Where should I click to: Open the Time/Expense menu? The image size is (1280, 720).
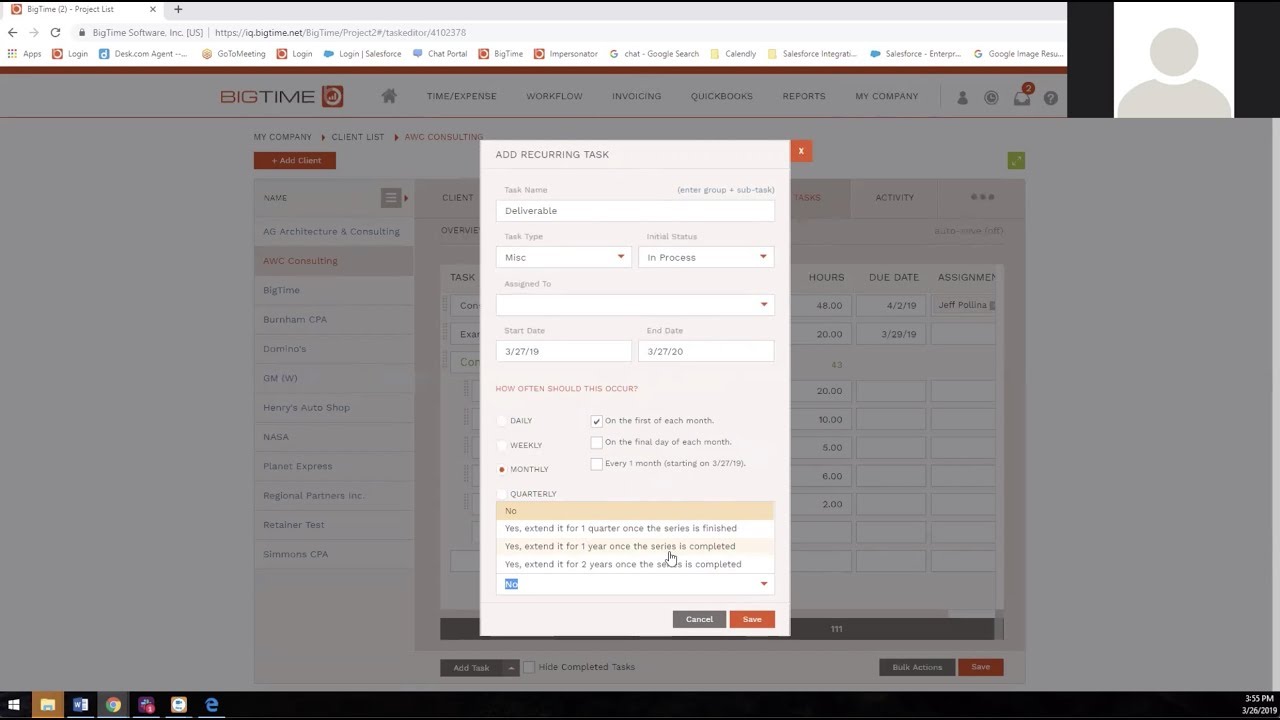tap(461, 96)
